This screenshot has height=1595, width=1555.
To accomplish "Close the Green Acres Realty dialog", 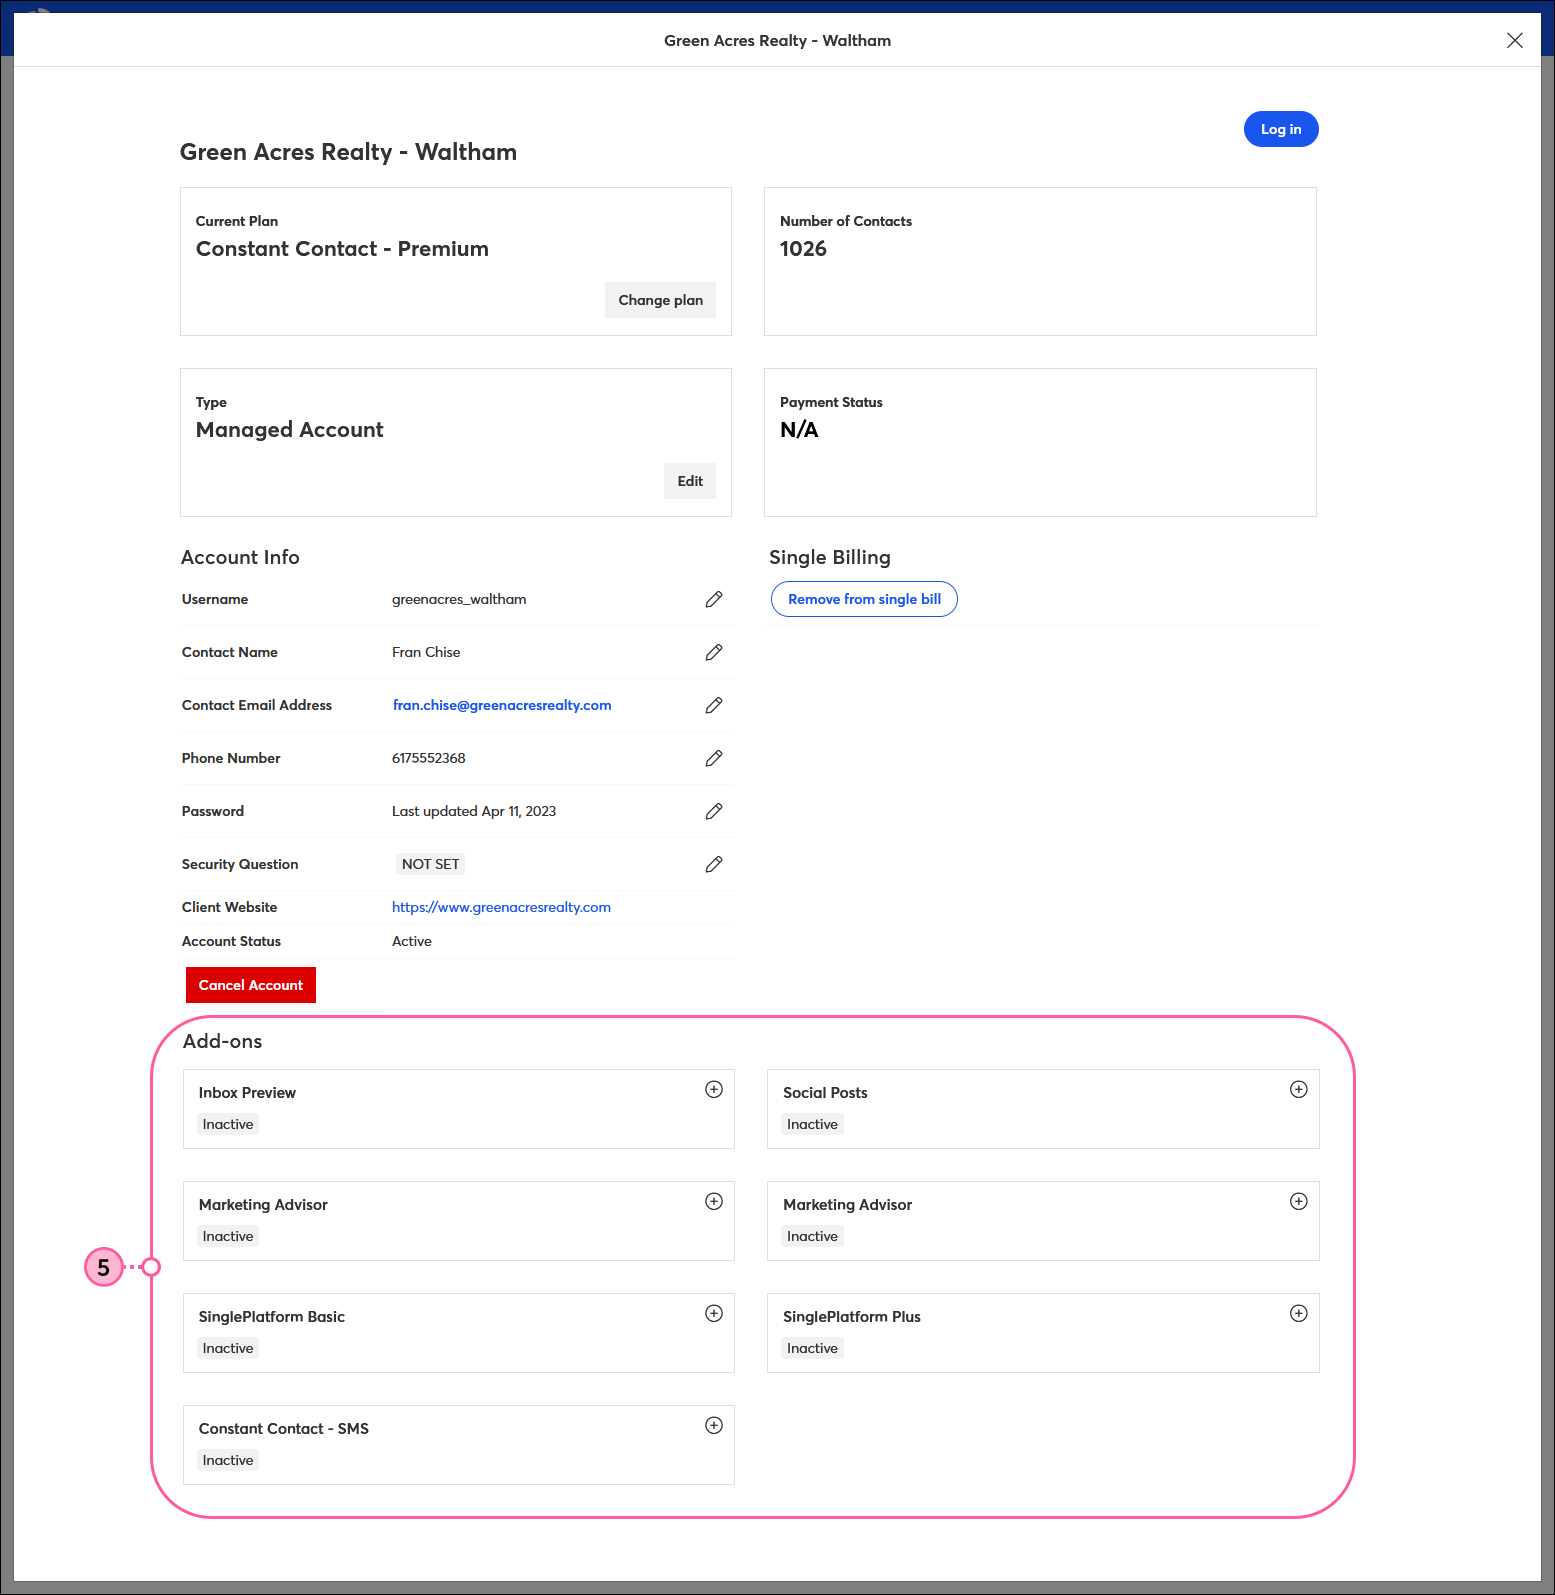I will (1515, 40).
